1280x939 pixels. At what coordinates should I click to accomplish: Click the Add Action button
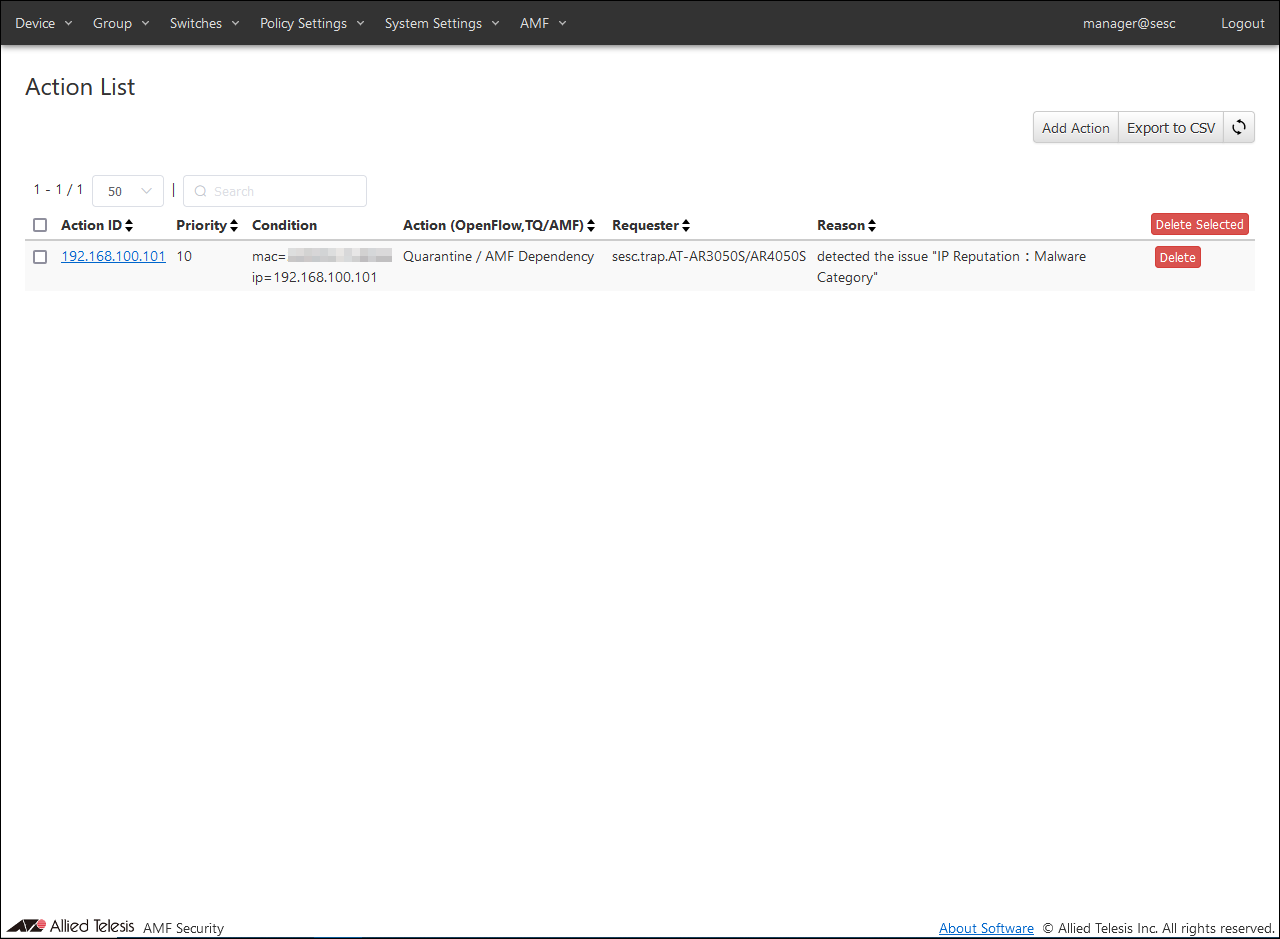point(1075,128)
